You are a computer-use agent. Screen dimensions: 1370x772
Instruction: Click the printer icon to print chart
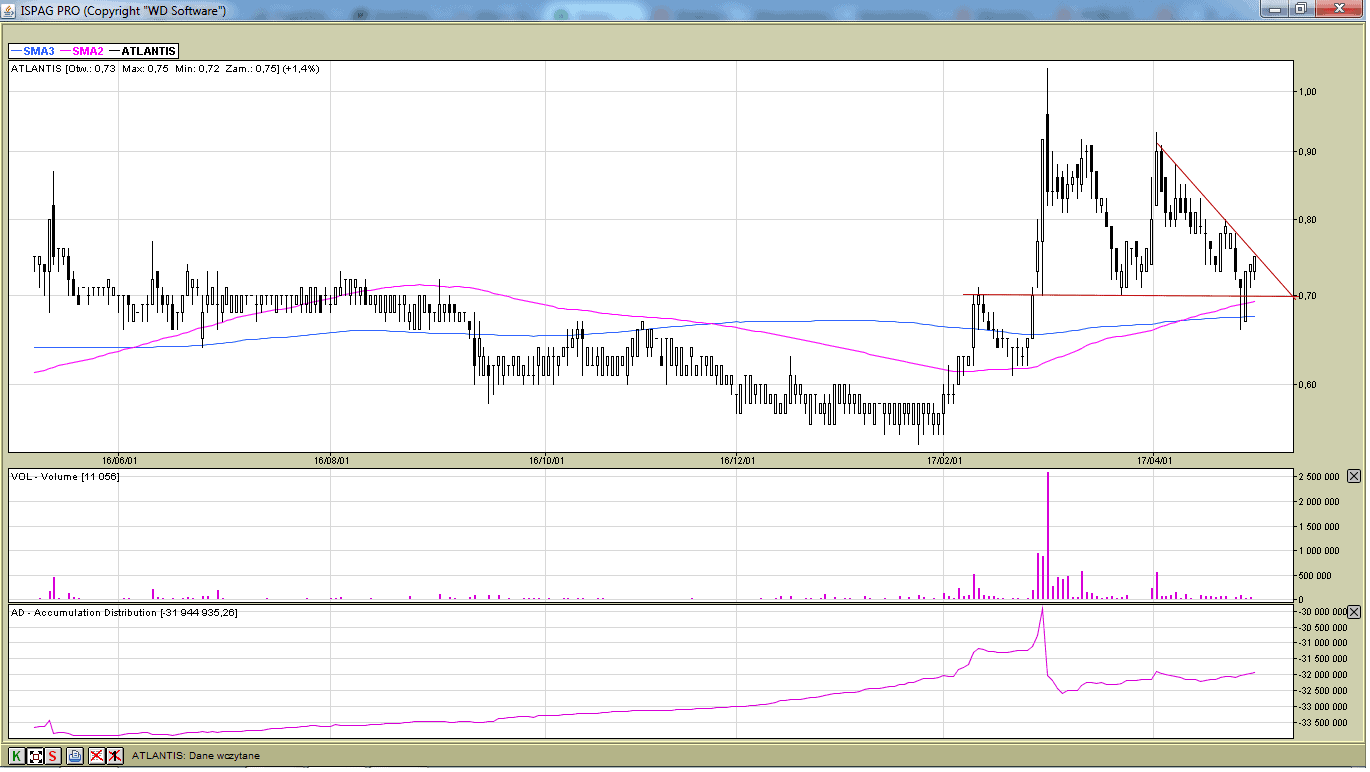tap(75, 756)
